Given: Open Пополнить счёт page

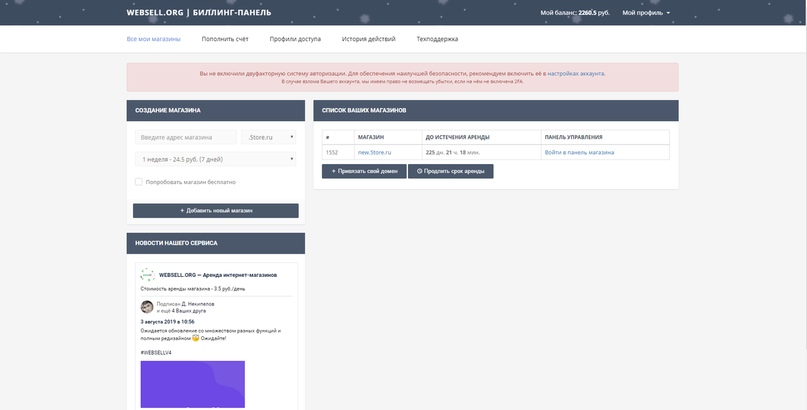Looking at the screenshot, I should [x=225, y=39].
